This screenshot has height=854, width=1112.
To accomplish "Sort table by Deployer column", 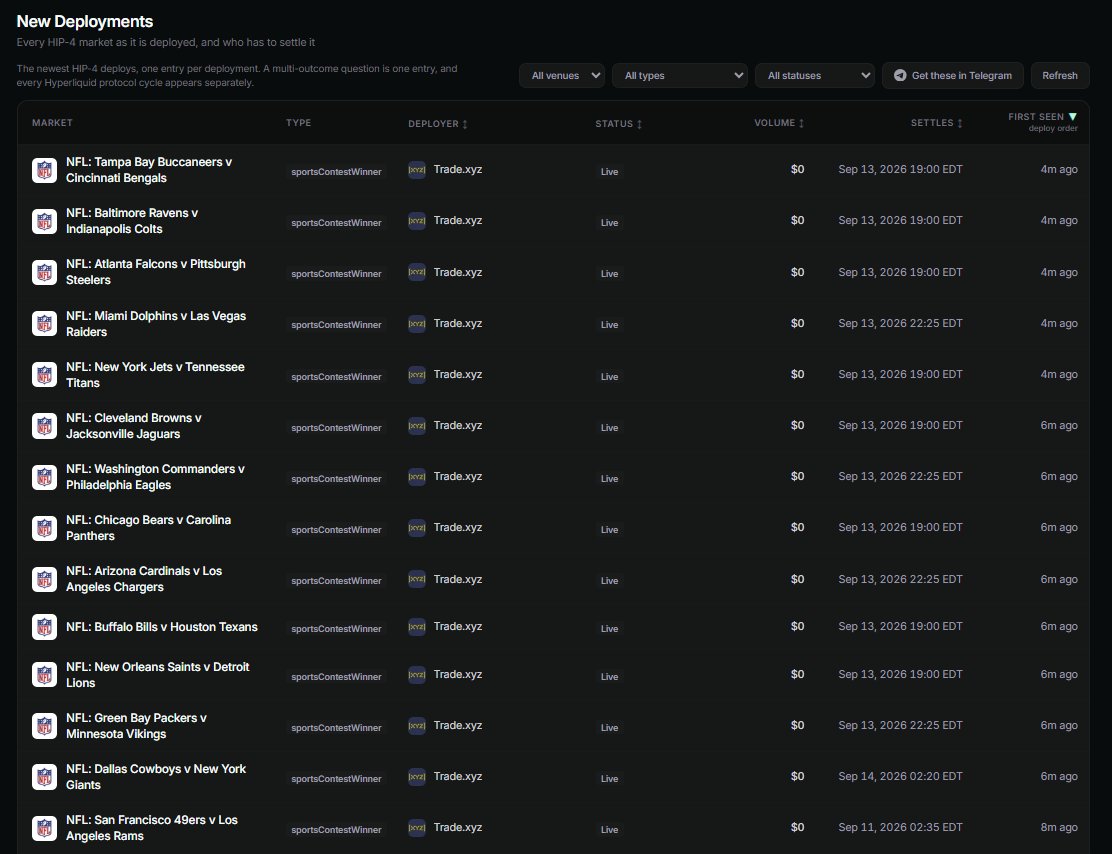I will [x=438, y=123].
